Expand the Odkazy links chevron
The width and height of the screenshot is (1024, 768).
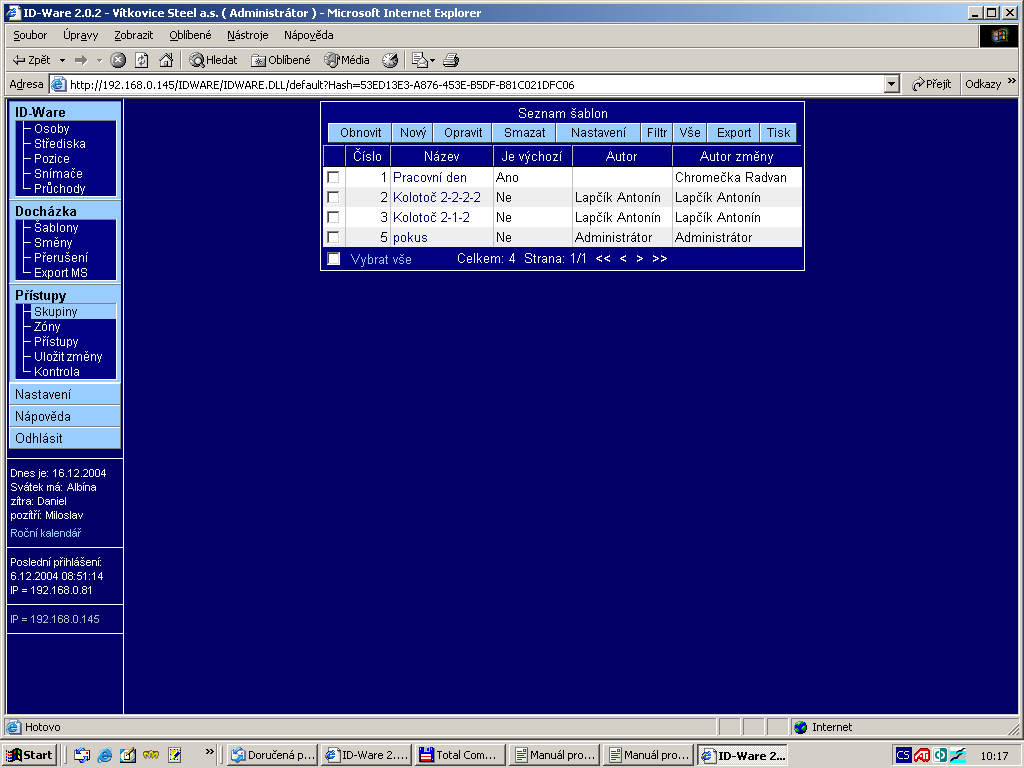pyautogui.click(x=1012, y=81)
